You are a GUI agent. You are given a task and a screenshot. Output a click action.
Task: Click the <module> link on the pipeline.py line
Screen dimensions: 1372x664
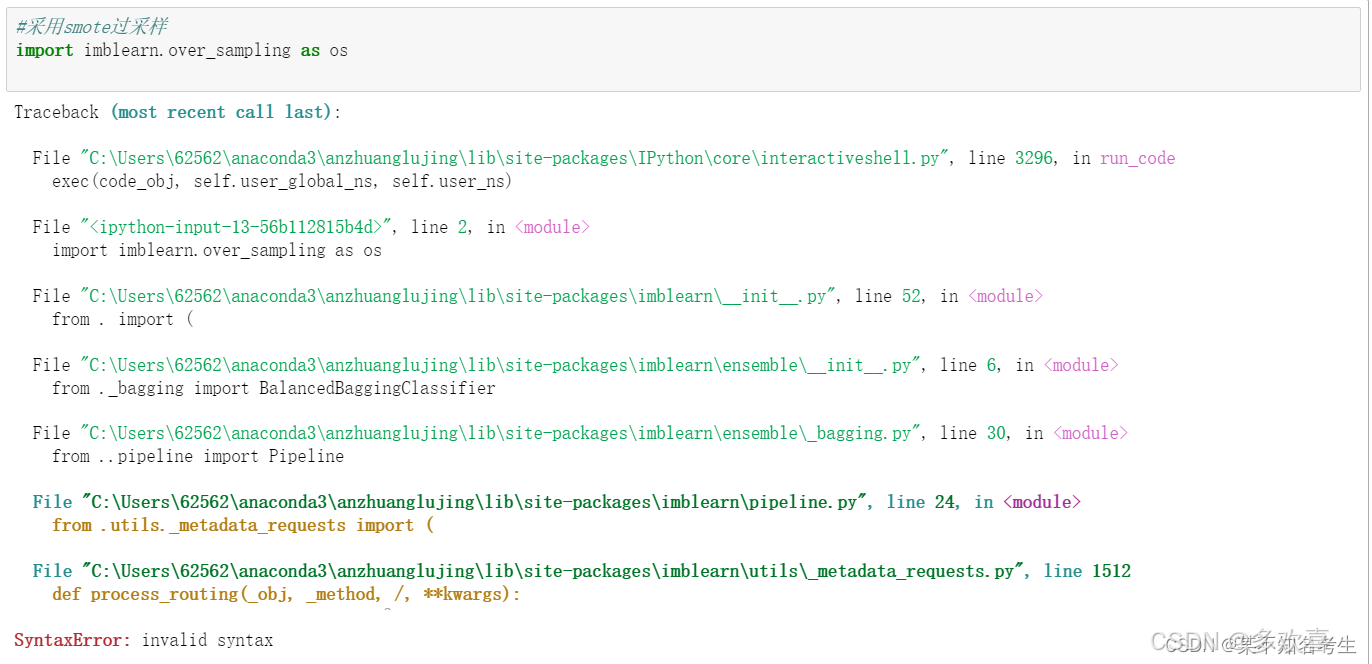click(1042, 501)
